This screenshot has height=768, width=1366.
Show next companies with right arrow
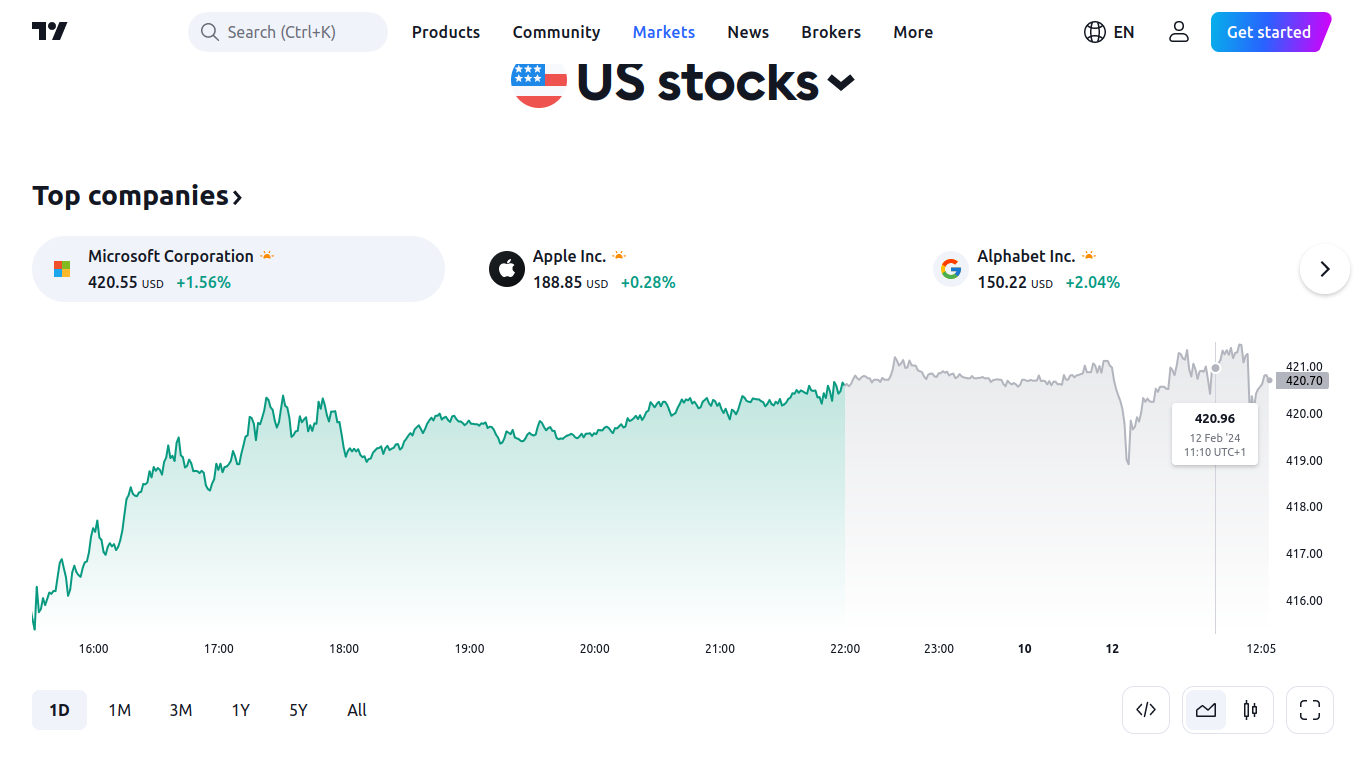(x=1325, y=269)
